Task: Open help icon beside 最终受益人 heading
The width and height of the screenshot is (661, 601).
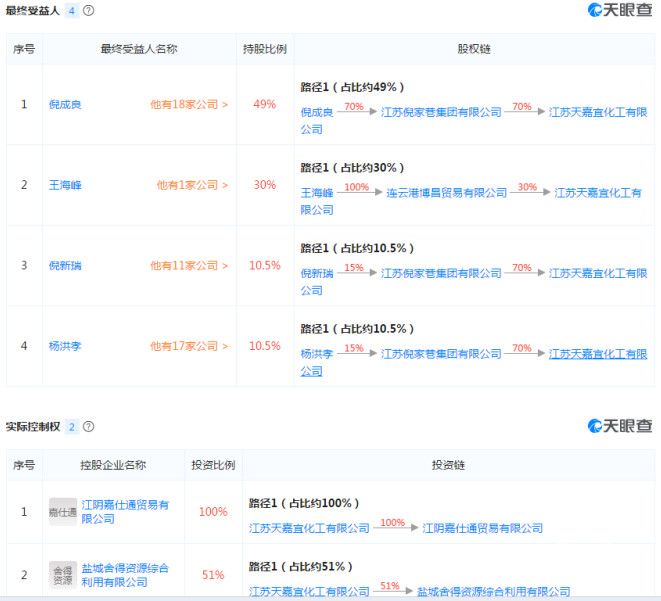Action: [89, 11]
